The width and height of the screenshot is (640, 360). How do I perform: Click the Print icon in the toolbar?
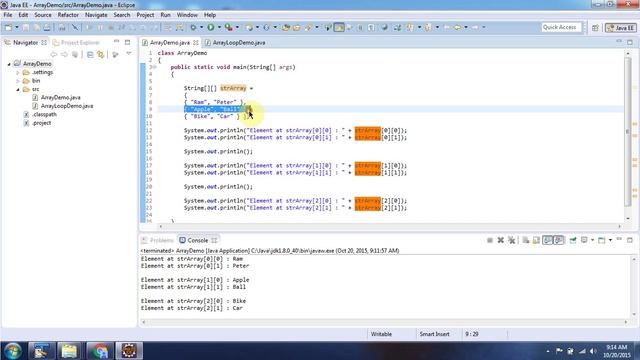pyautogui.click(x=47, y=27)
